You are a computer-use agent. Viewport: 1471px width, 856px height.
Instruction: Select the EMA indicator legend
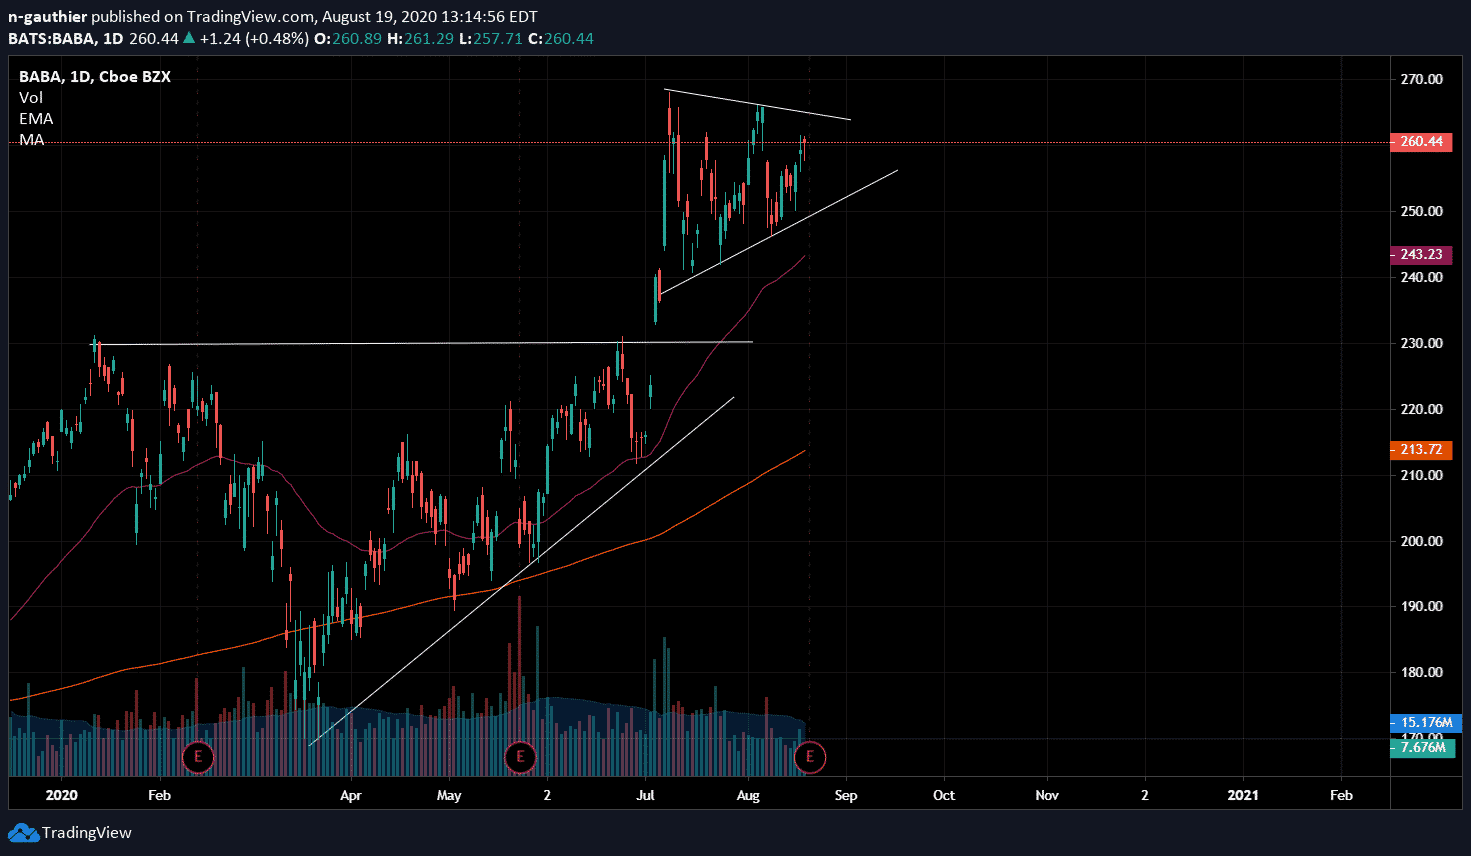[36, 119]
